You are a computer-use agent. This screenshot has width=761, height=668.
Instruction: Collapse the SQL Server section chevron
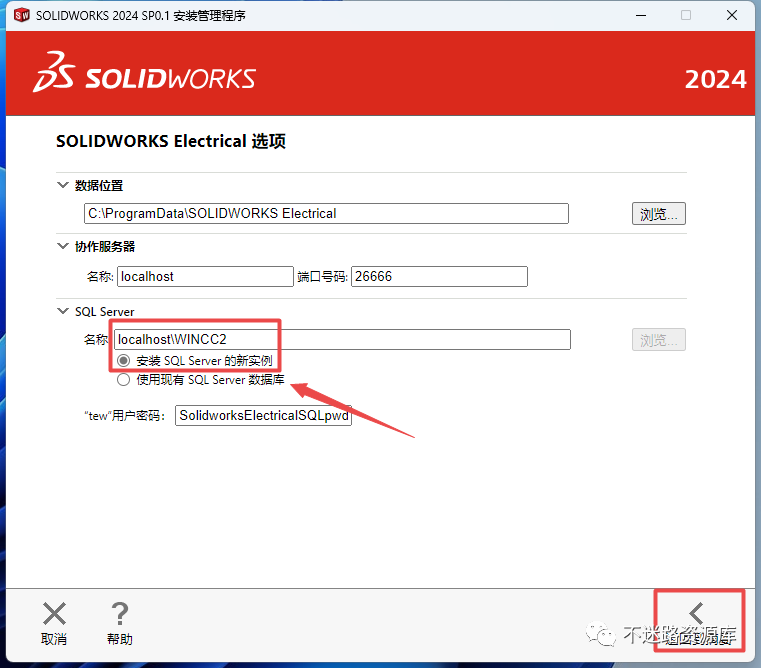63,311
